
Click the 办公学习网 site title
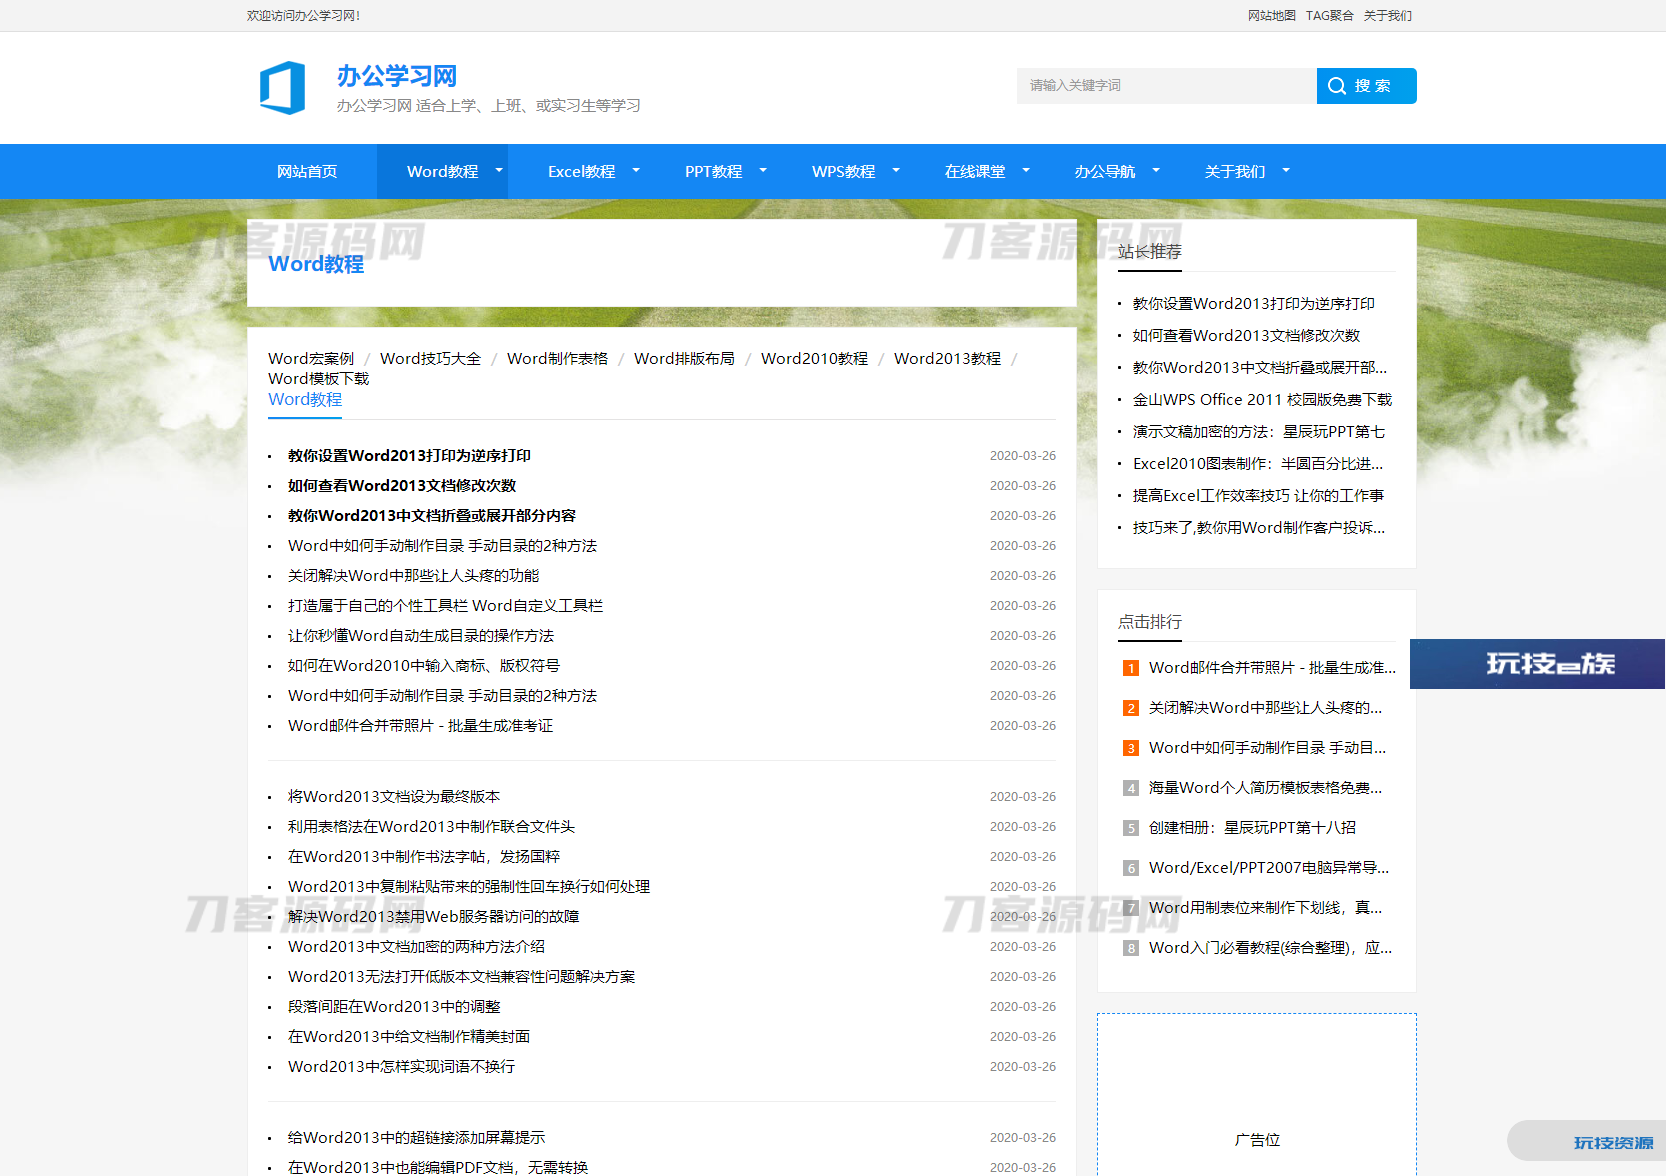point(397,76)
